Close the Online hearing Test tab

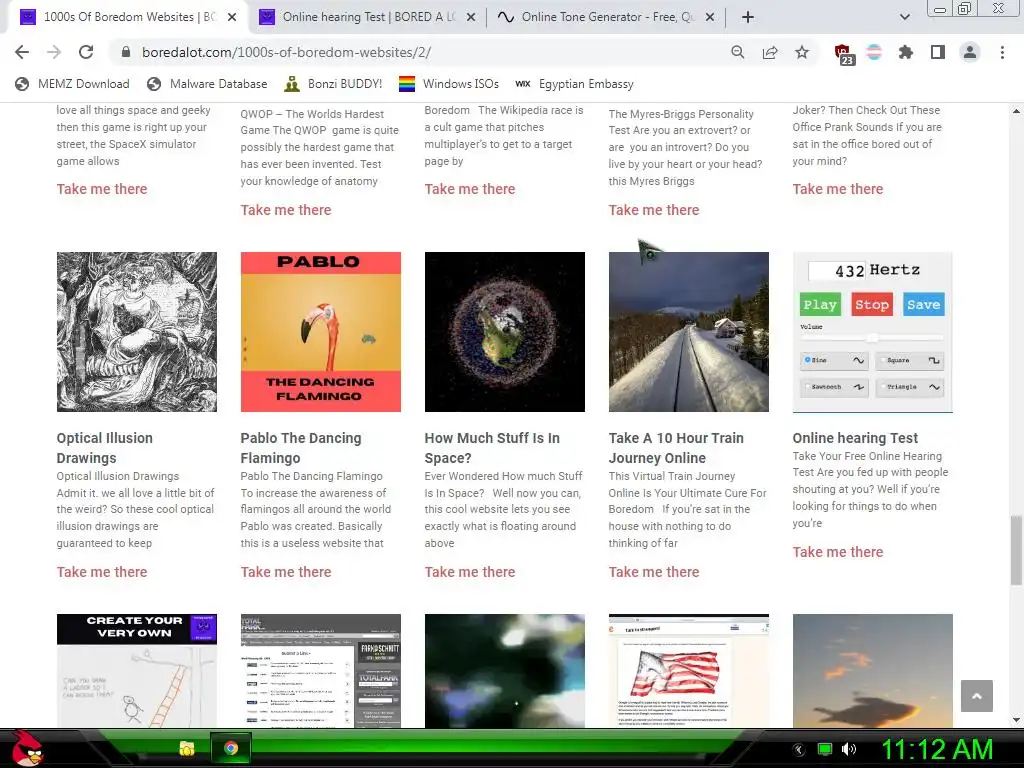(x=472, y=17)
